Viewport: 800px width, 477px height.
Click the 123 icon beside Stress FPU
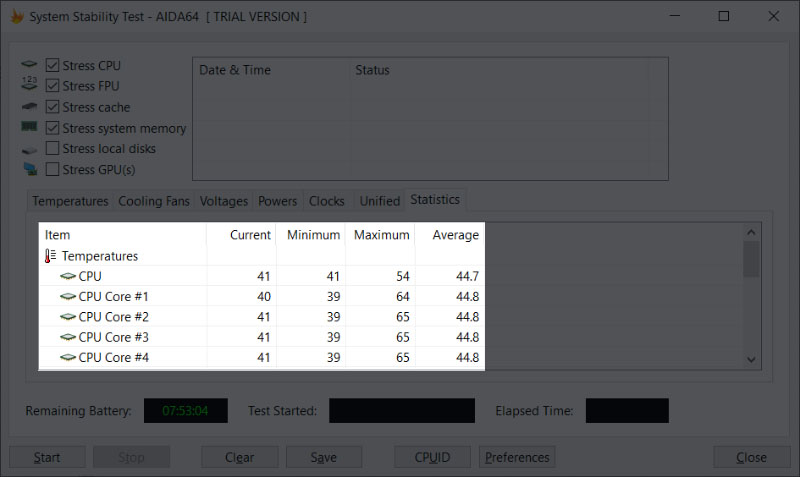point(29,83)
